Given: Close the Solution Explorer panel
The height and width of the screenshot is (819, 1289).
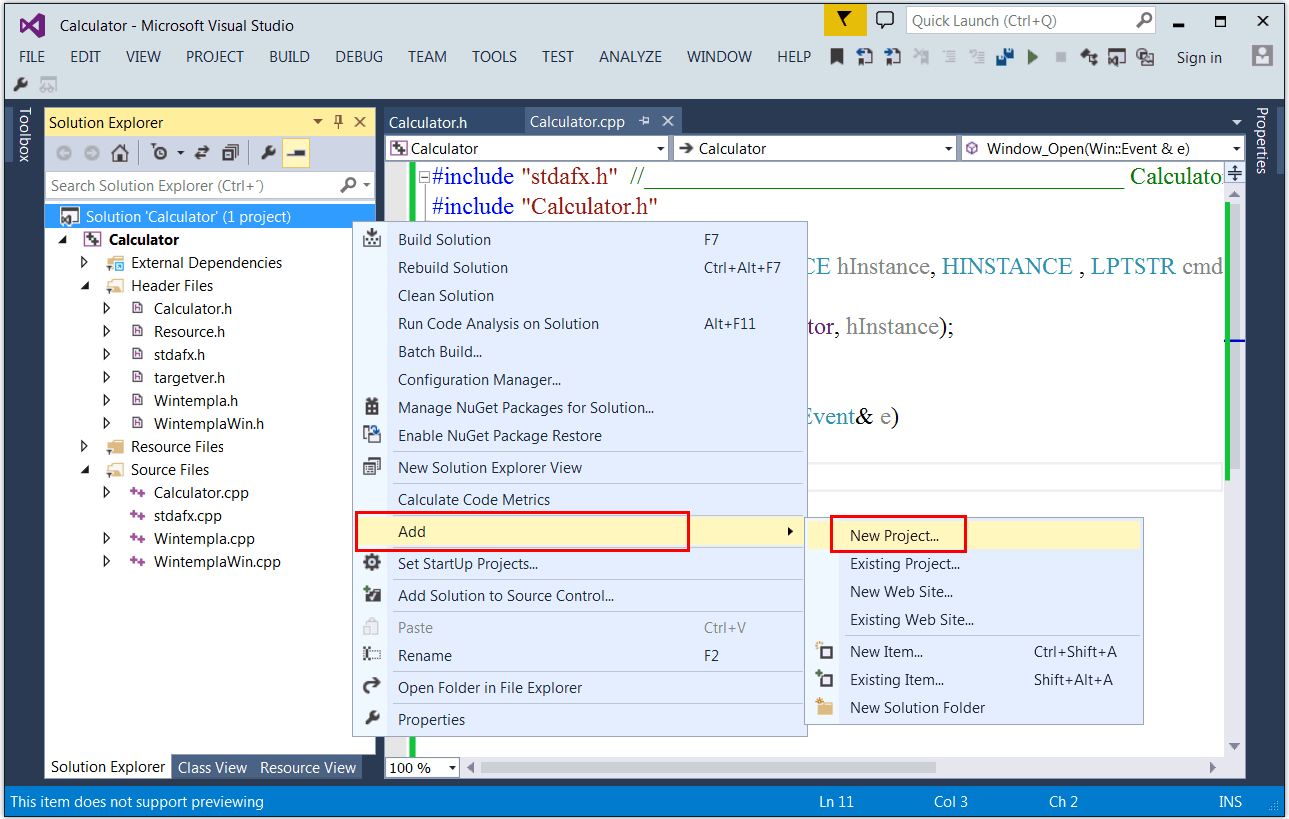Looking at the screenshot, I should coord(360,122).
